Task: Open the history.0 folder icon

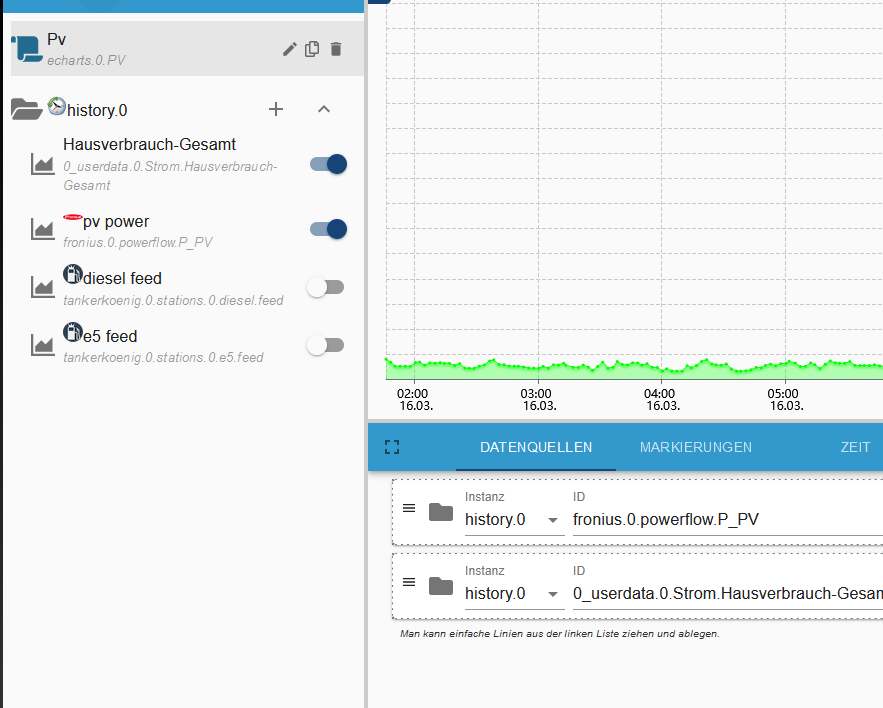Action: coord(26,109)
